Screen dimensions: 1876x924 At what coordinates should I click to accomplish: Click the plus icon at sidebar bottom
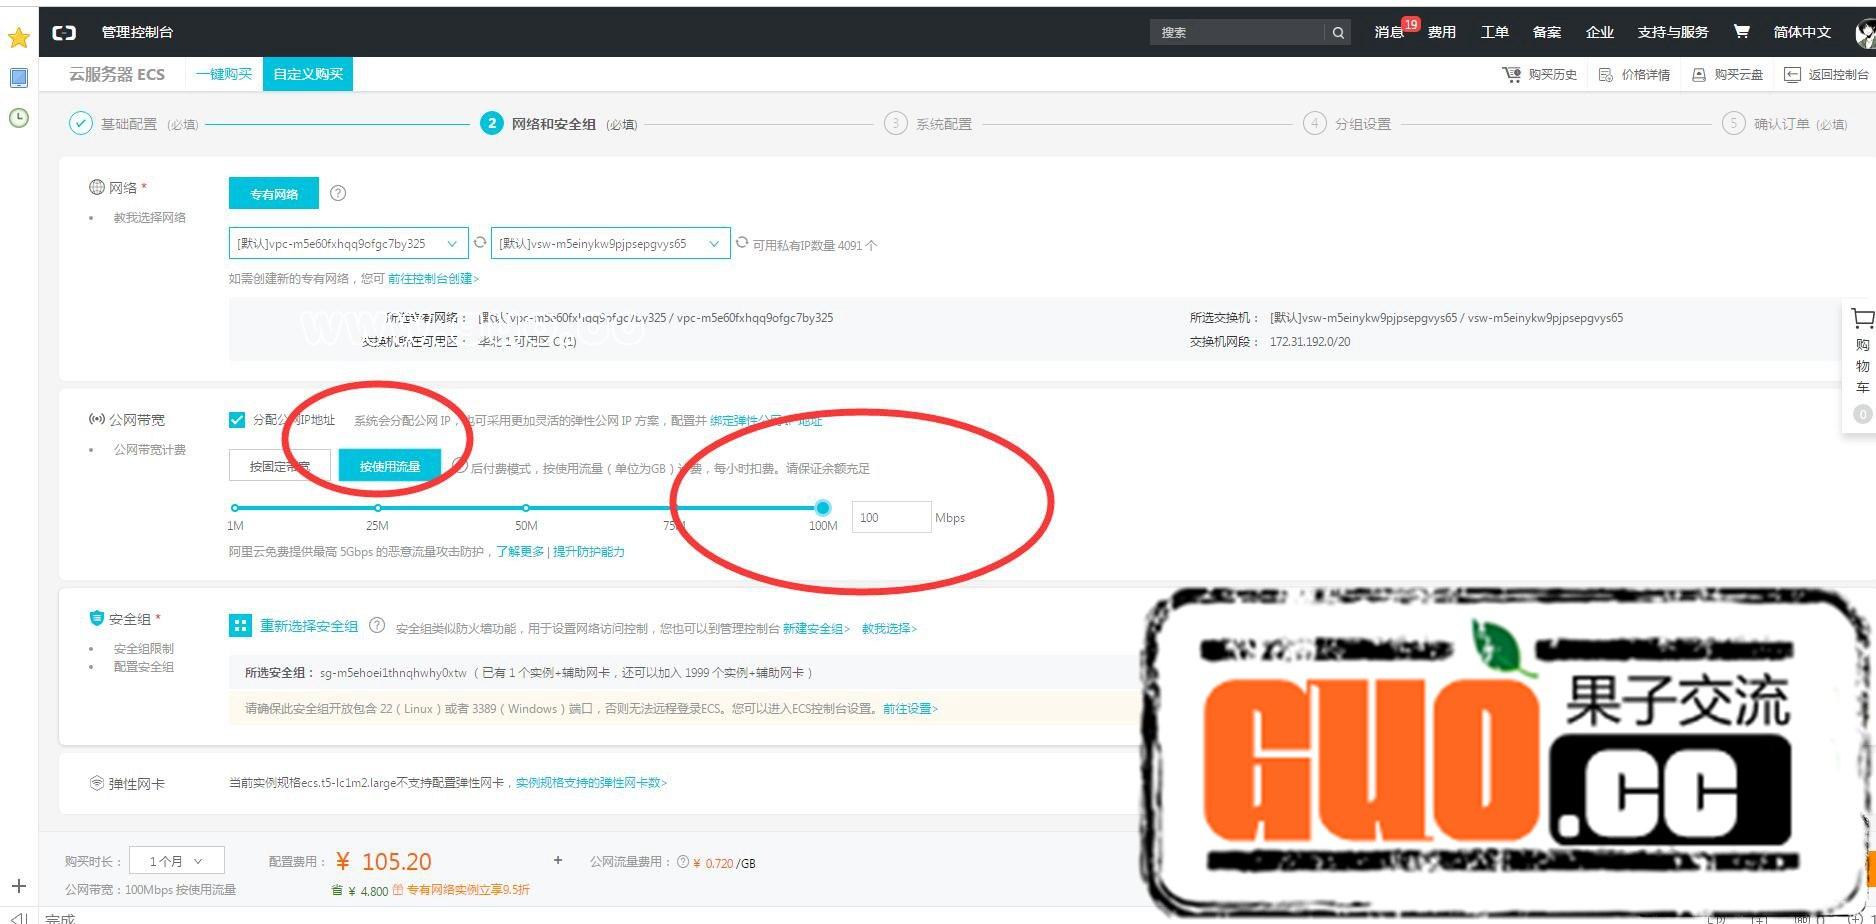coord(19,886)
